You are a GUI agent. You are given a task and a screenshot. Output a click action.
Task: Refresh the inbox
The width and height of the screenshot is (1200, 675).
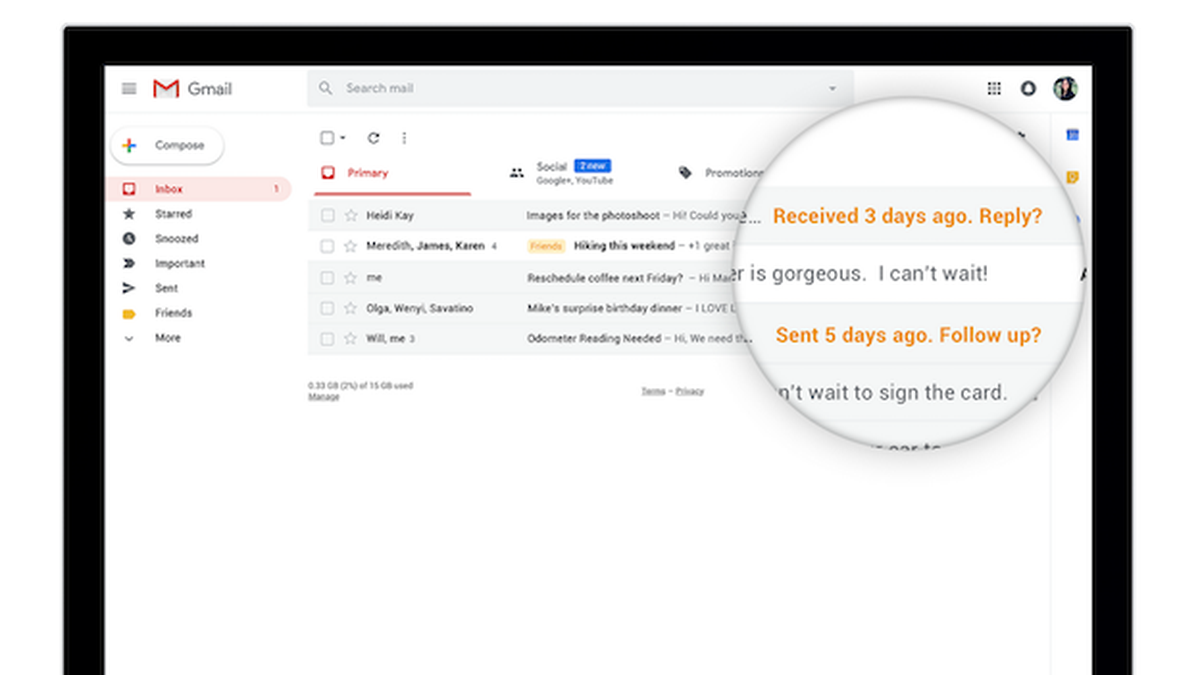tap(374, 137)
